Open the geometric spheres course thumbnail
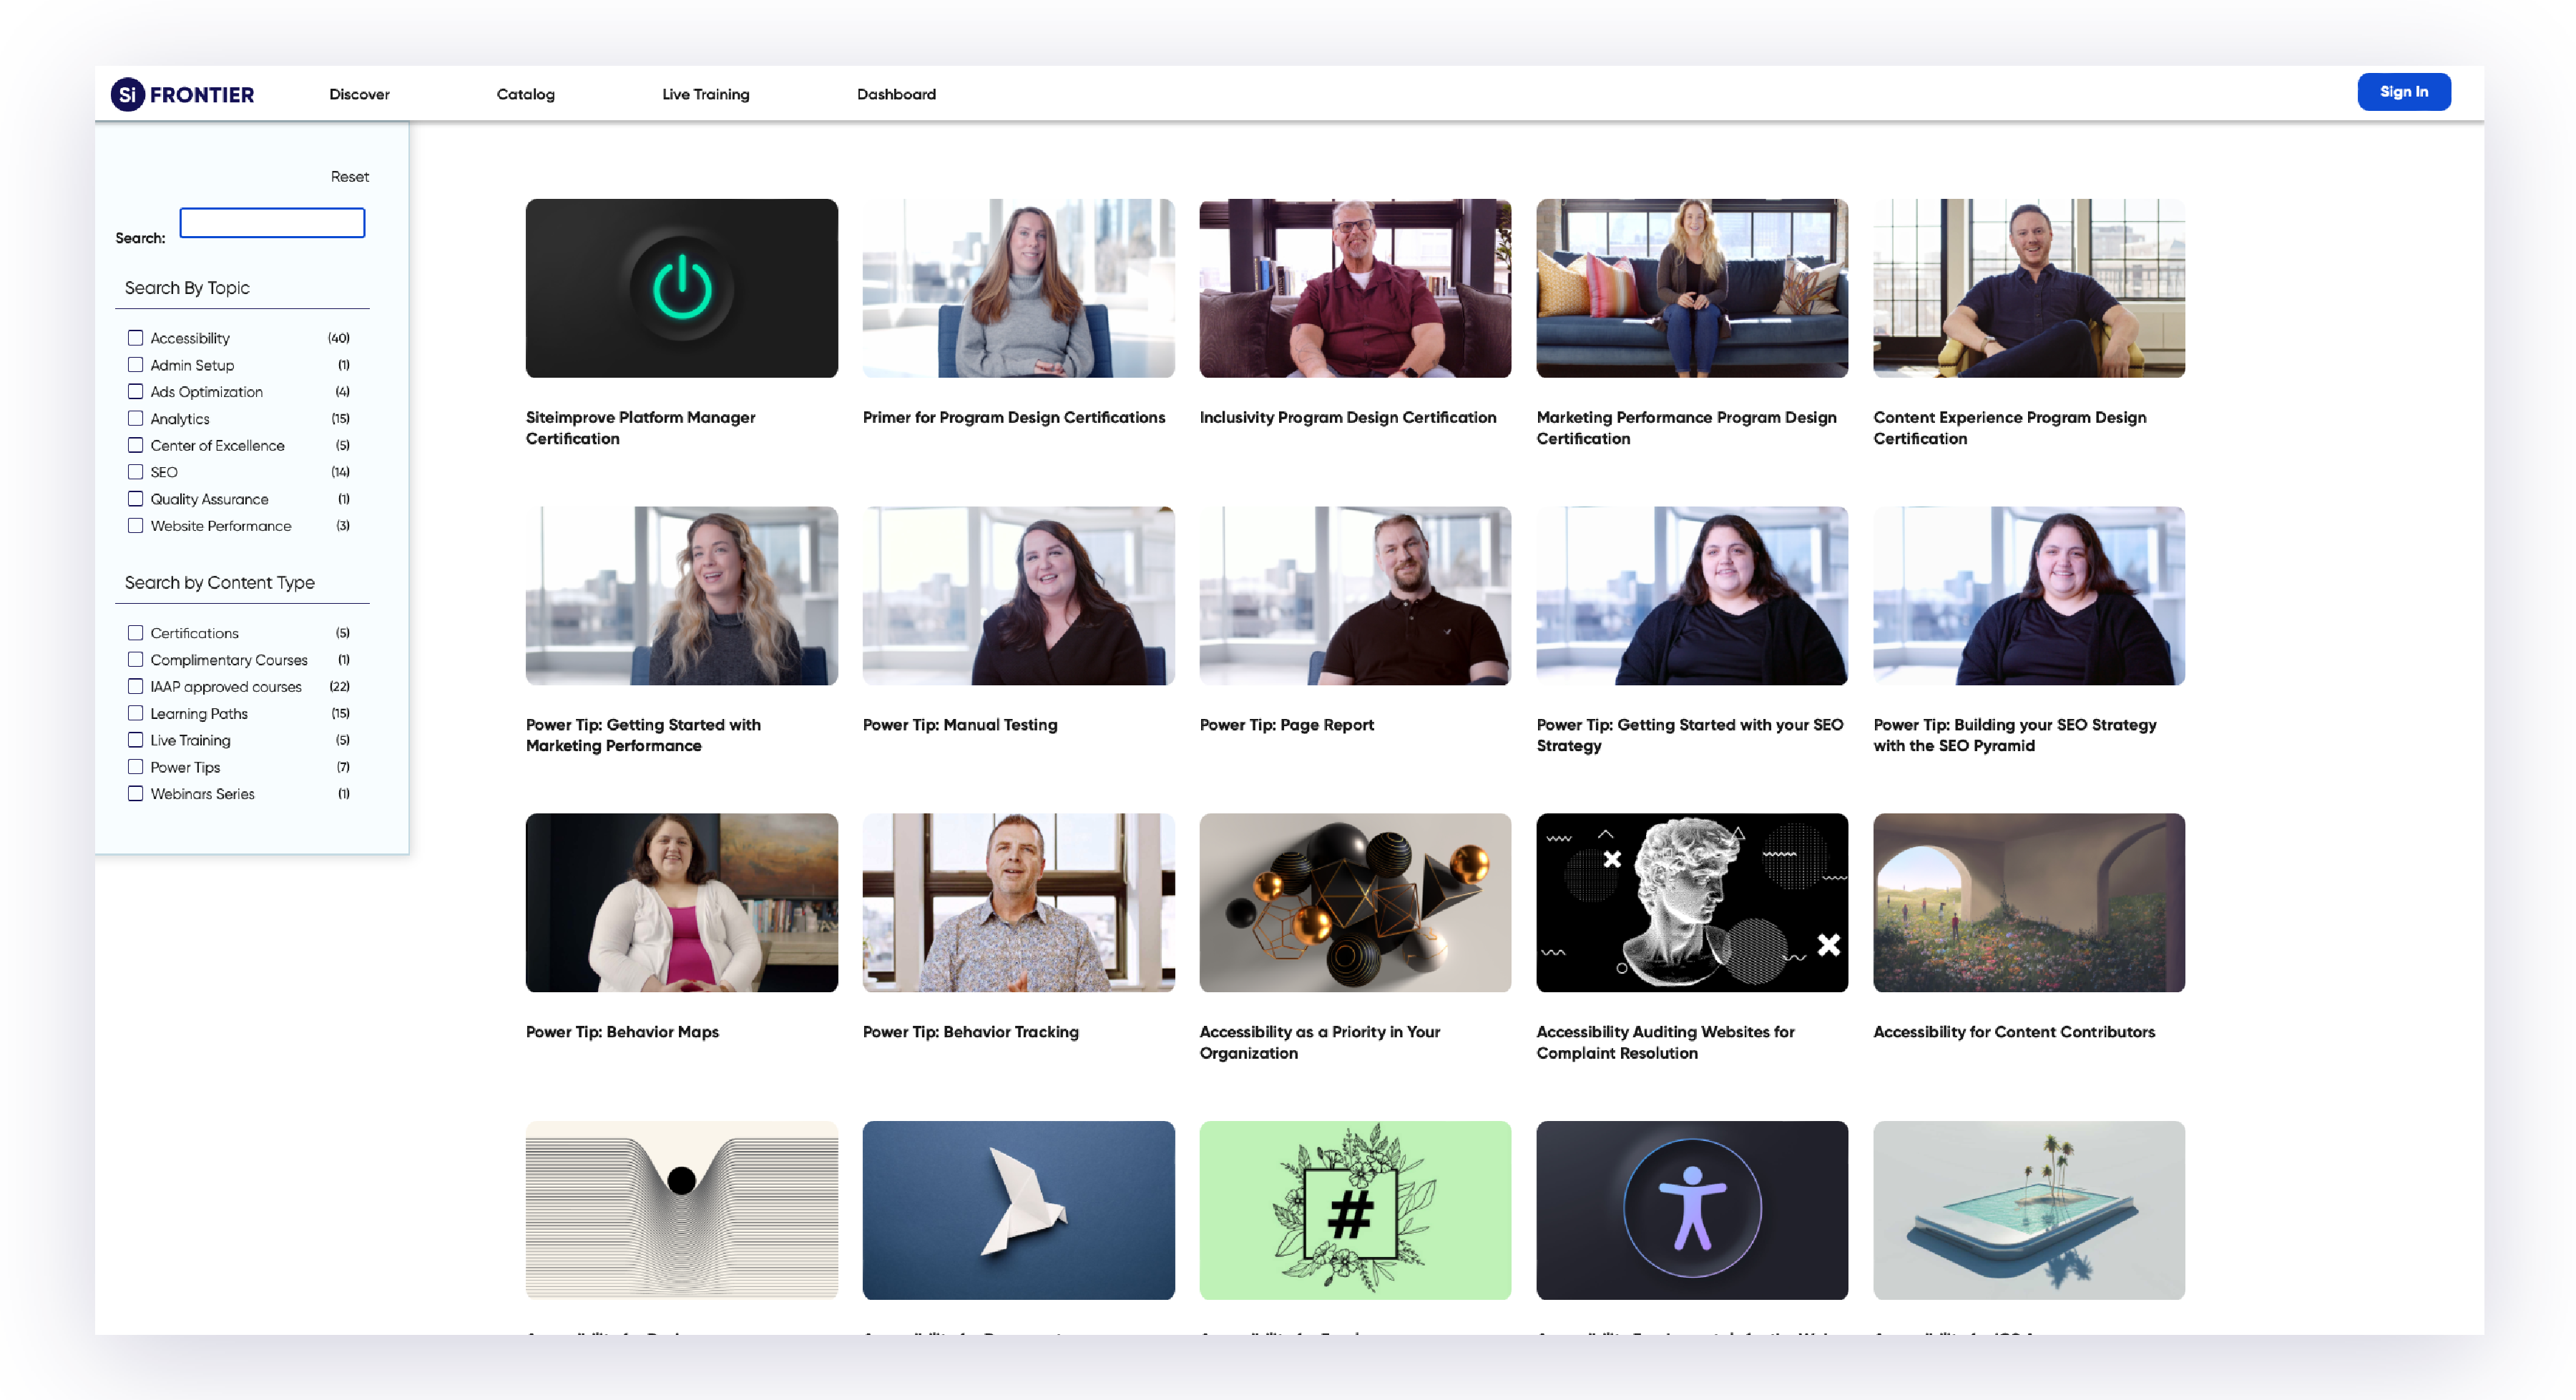The image size is (2576, 1400). [1354, 902]
